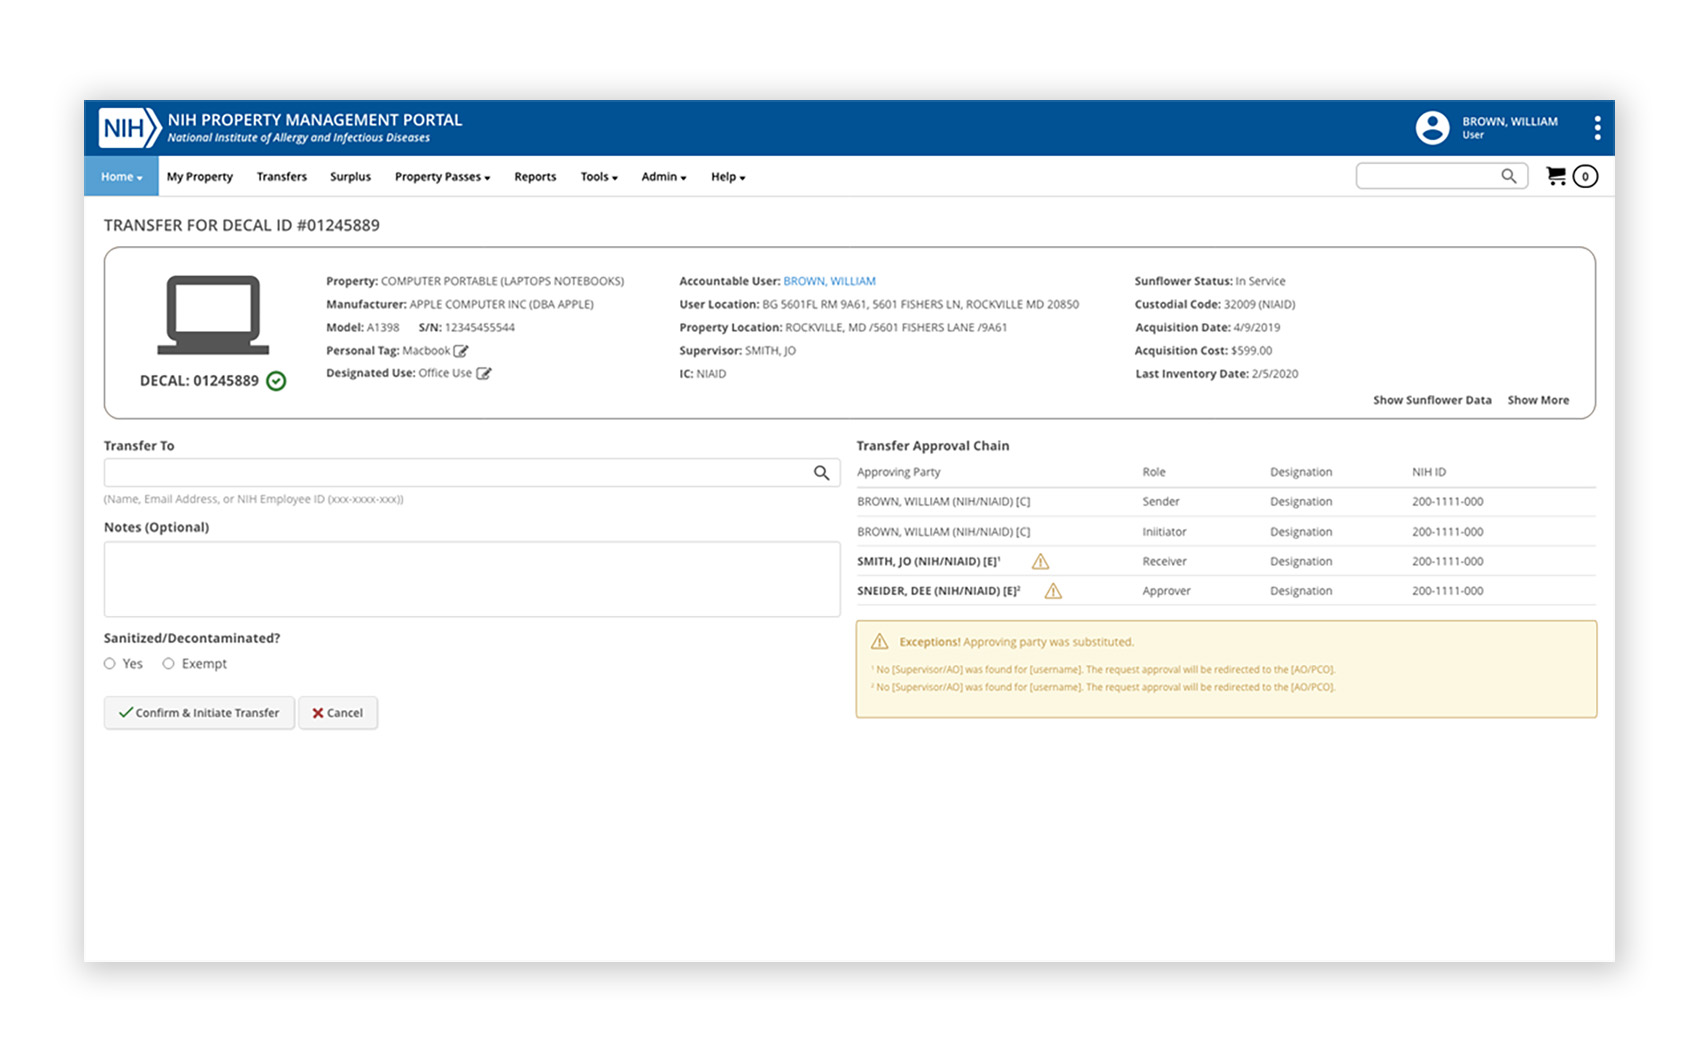Viewport: 1699px width, 1062px height.
Task: Expand the Property Passes dropdown
Action: pyautogui.click(x=442, y=177)
